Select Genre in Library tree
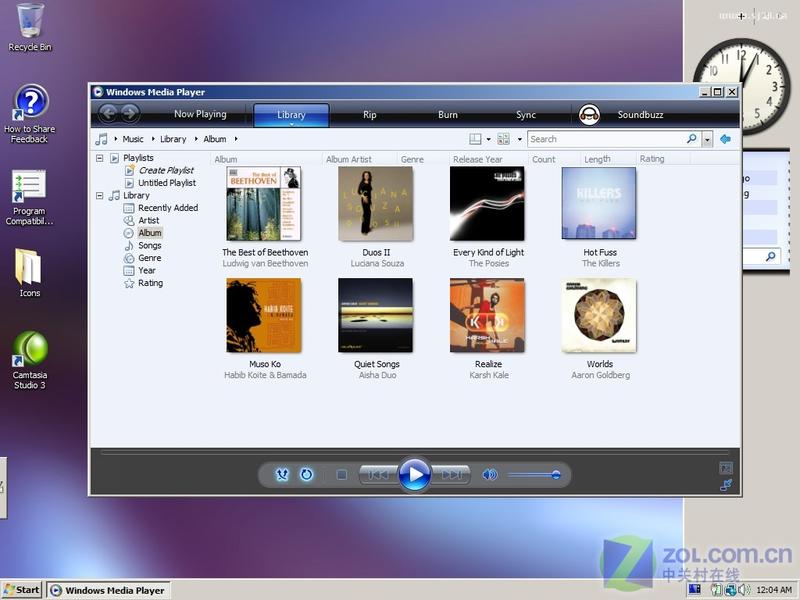The height and width of the screenshot is (600, 800). [149, 258]
